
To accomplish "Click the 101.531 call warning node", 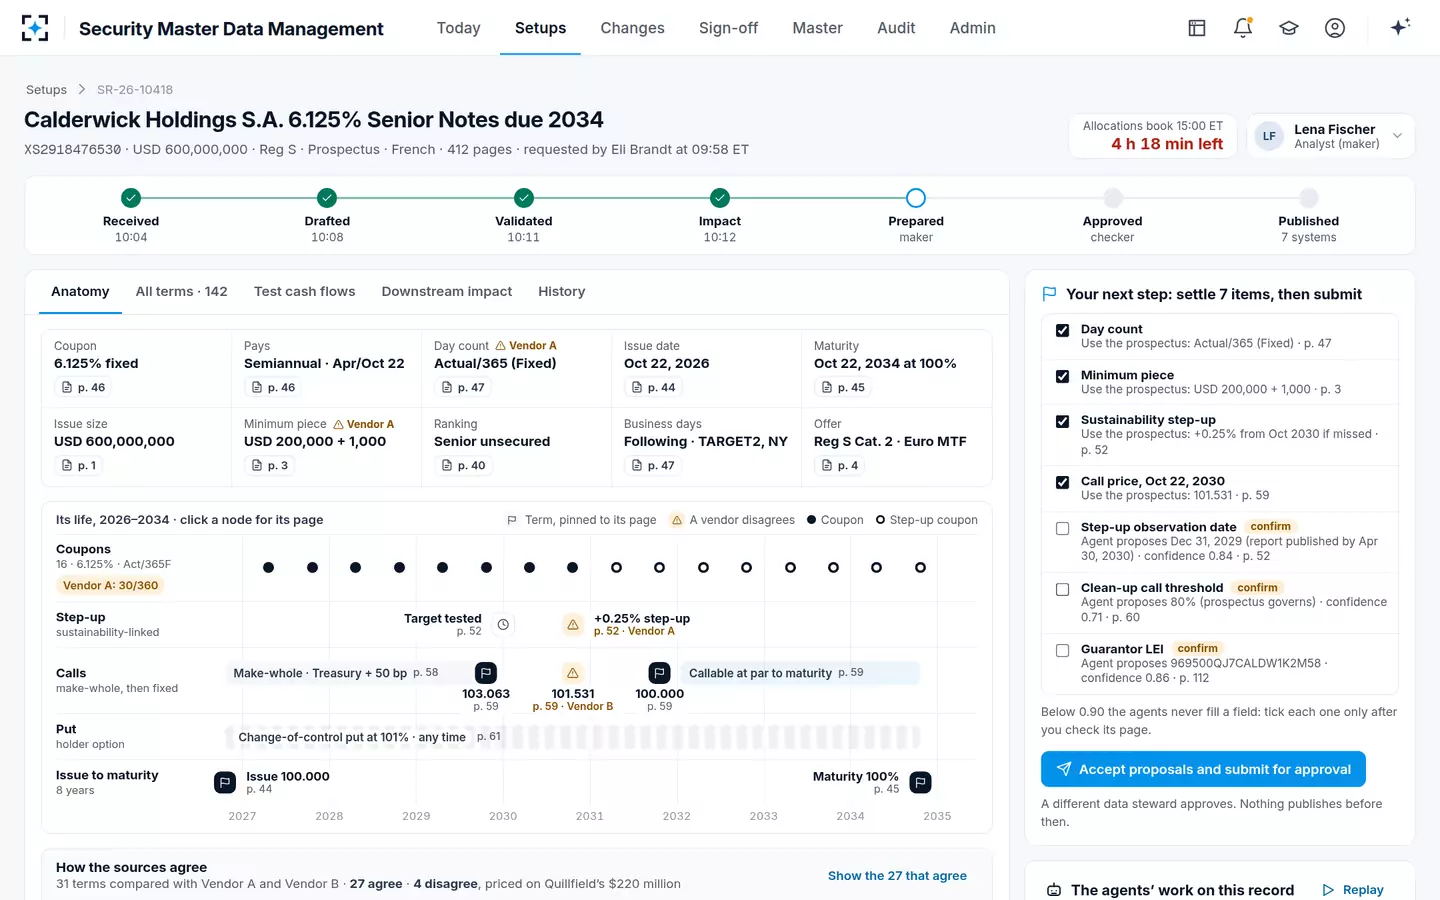I will tap(573, 673).
